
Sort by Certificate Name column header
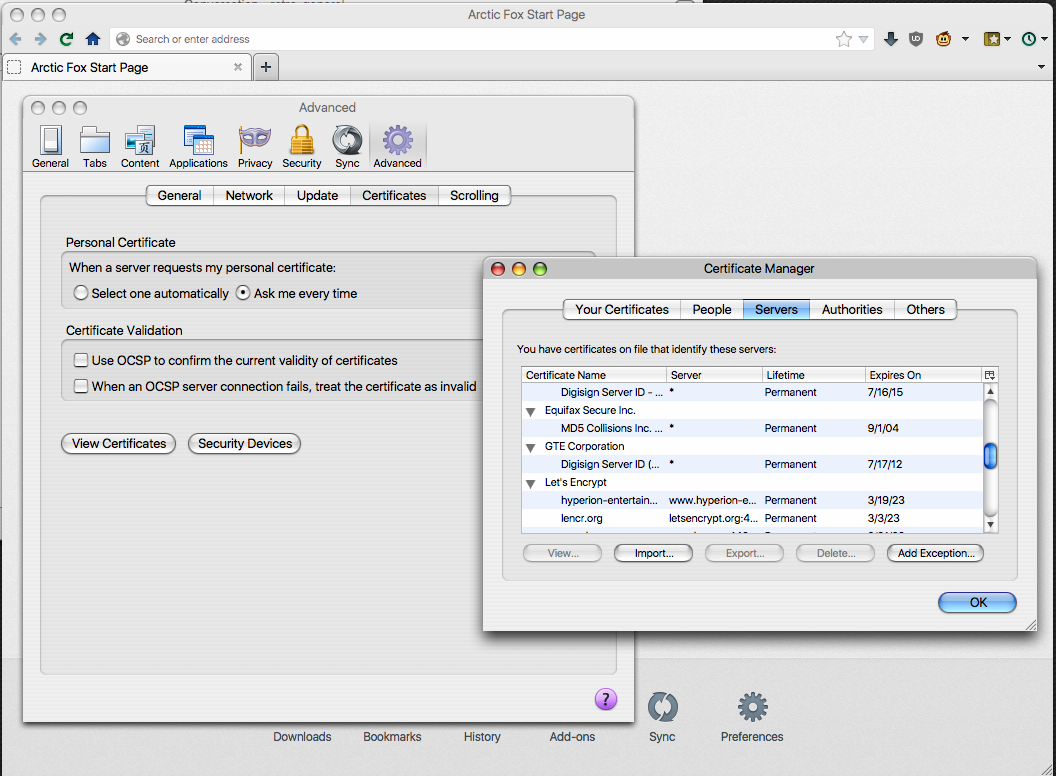pyautogui.click(x=594, y=375)
